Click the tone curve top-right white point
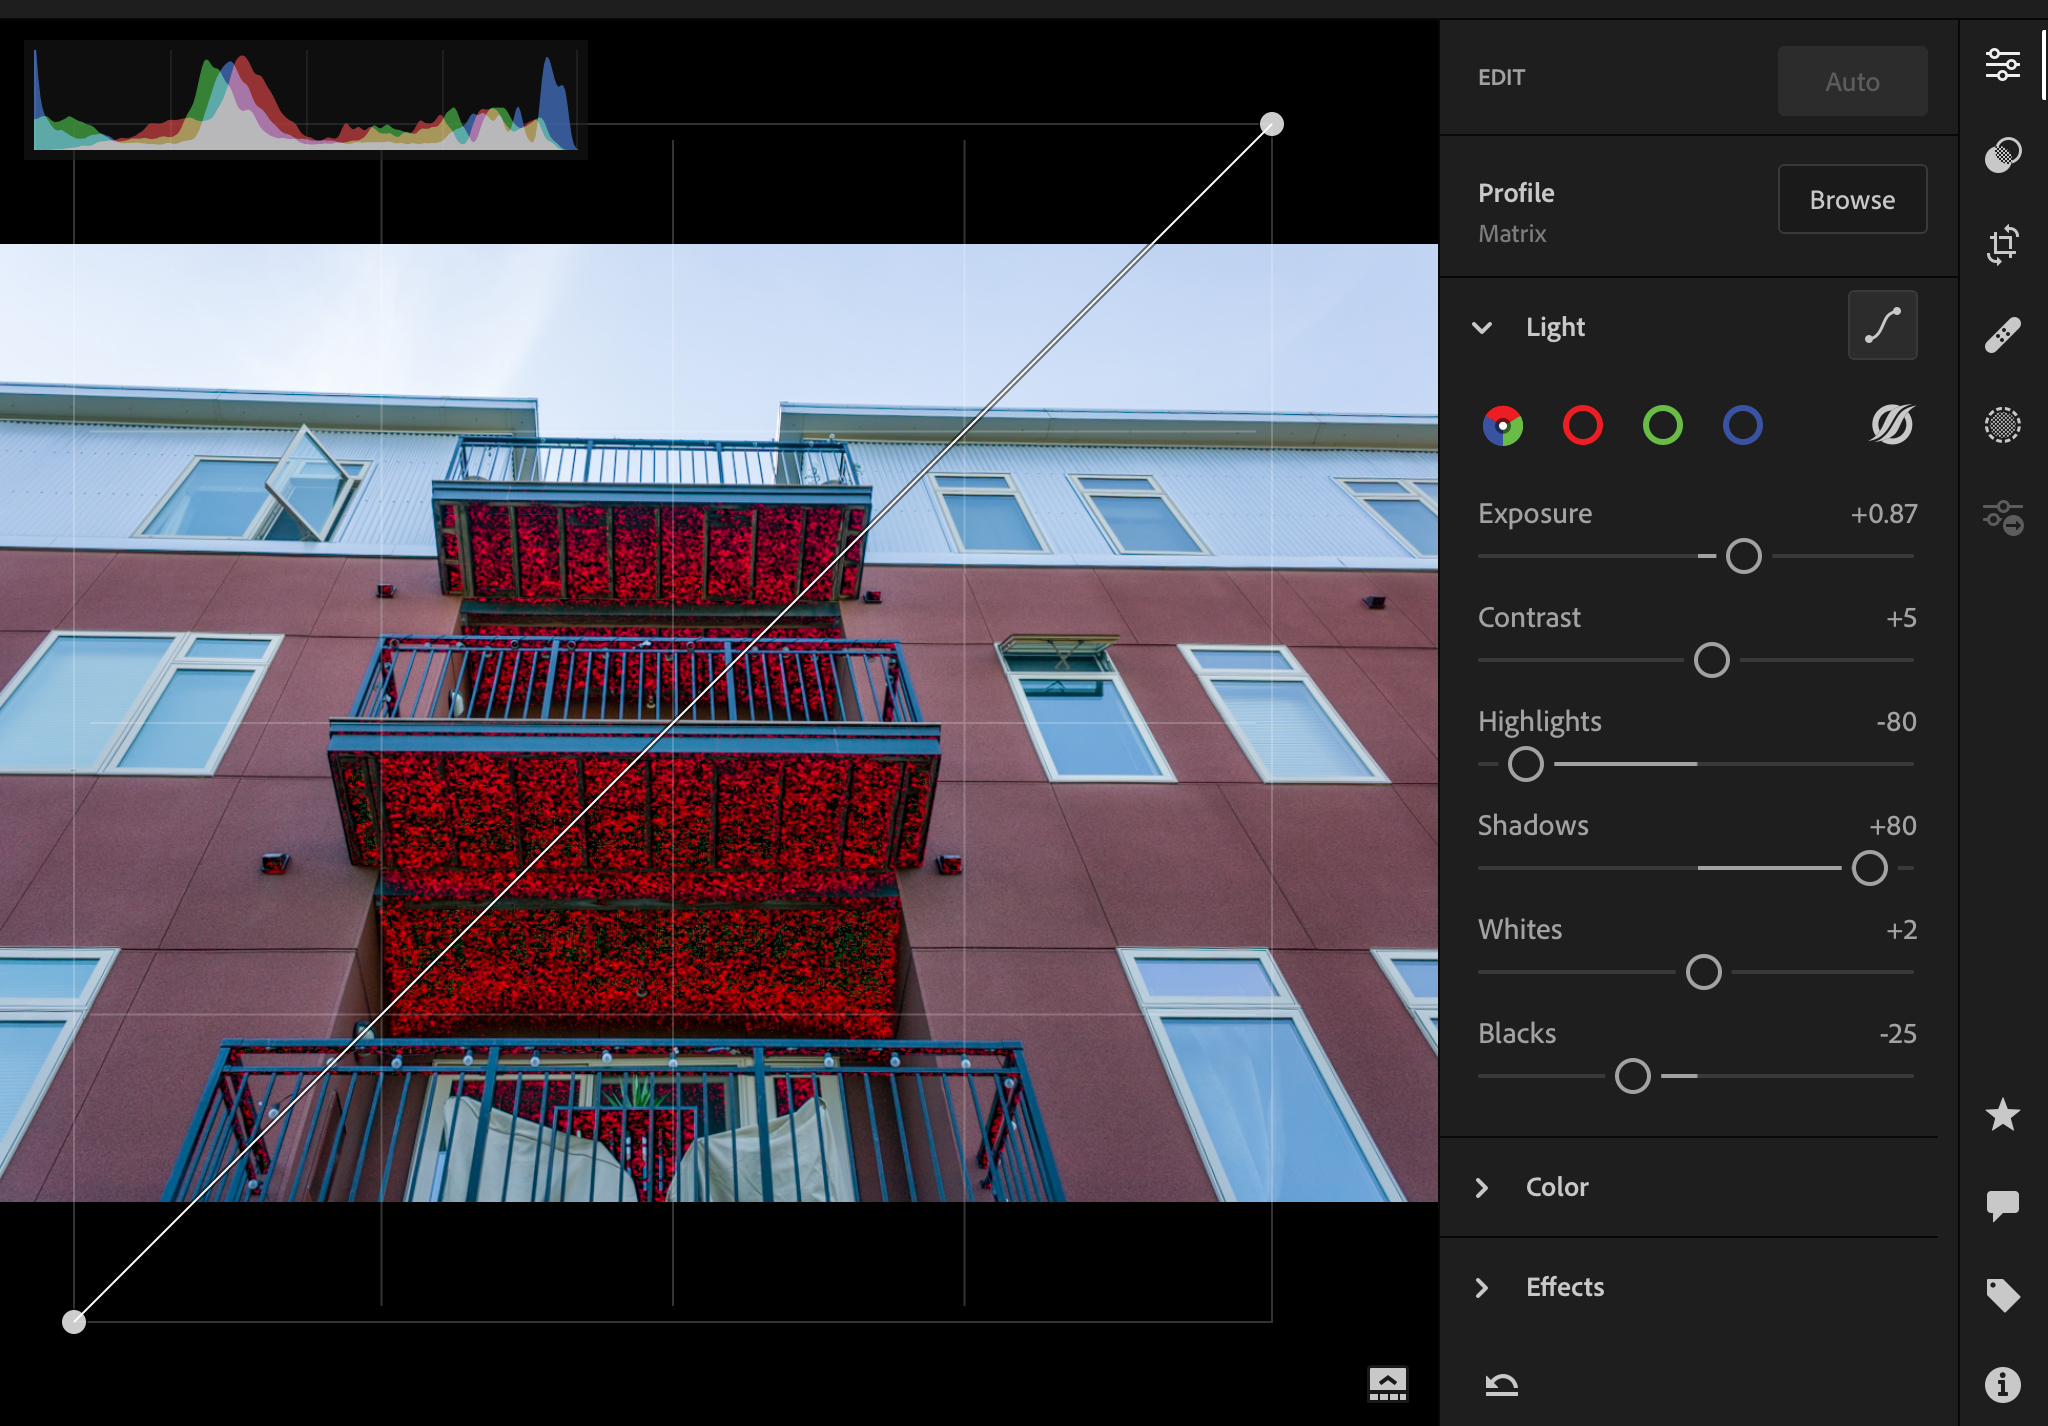 tap(1271, 124)
